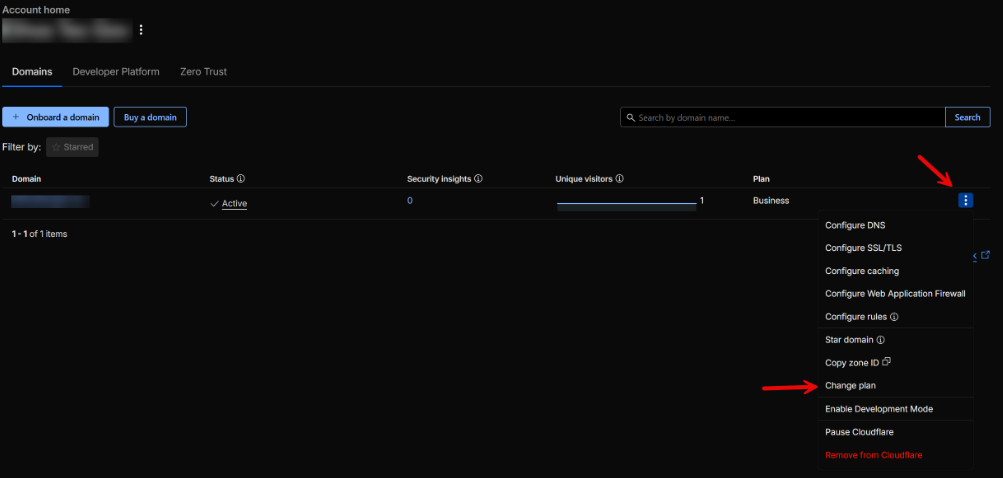Screen dimensions: 1003x478
Task: Click the info icon next to Security insights
Action: [478, 179]
